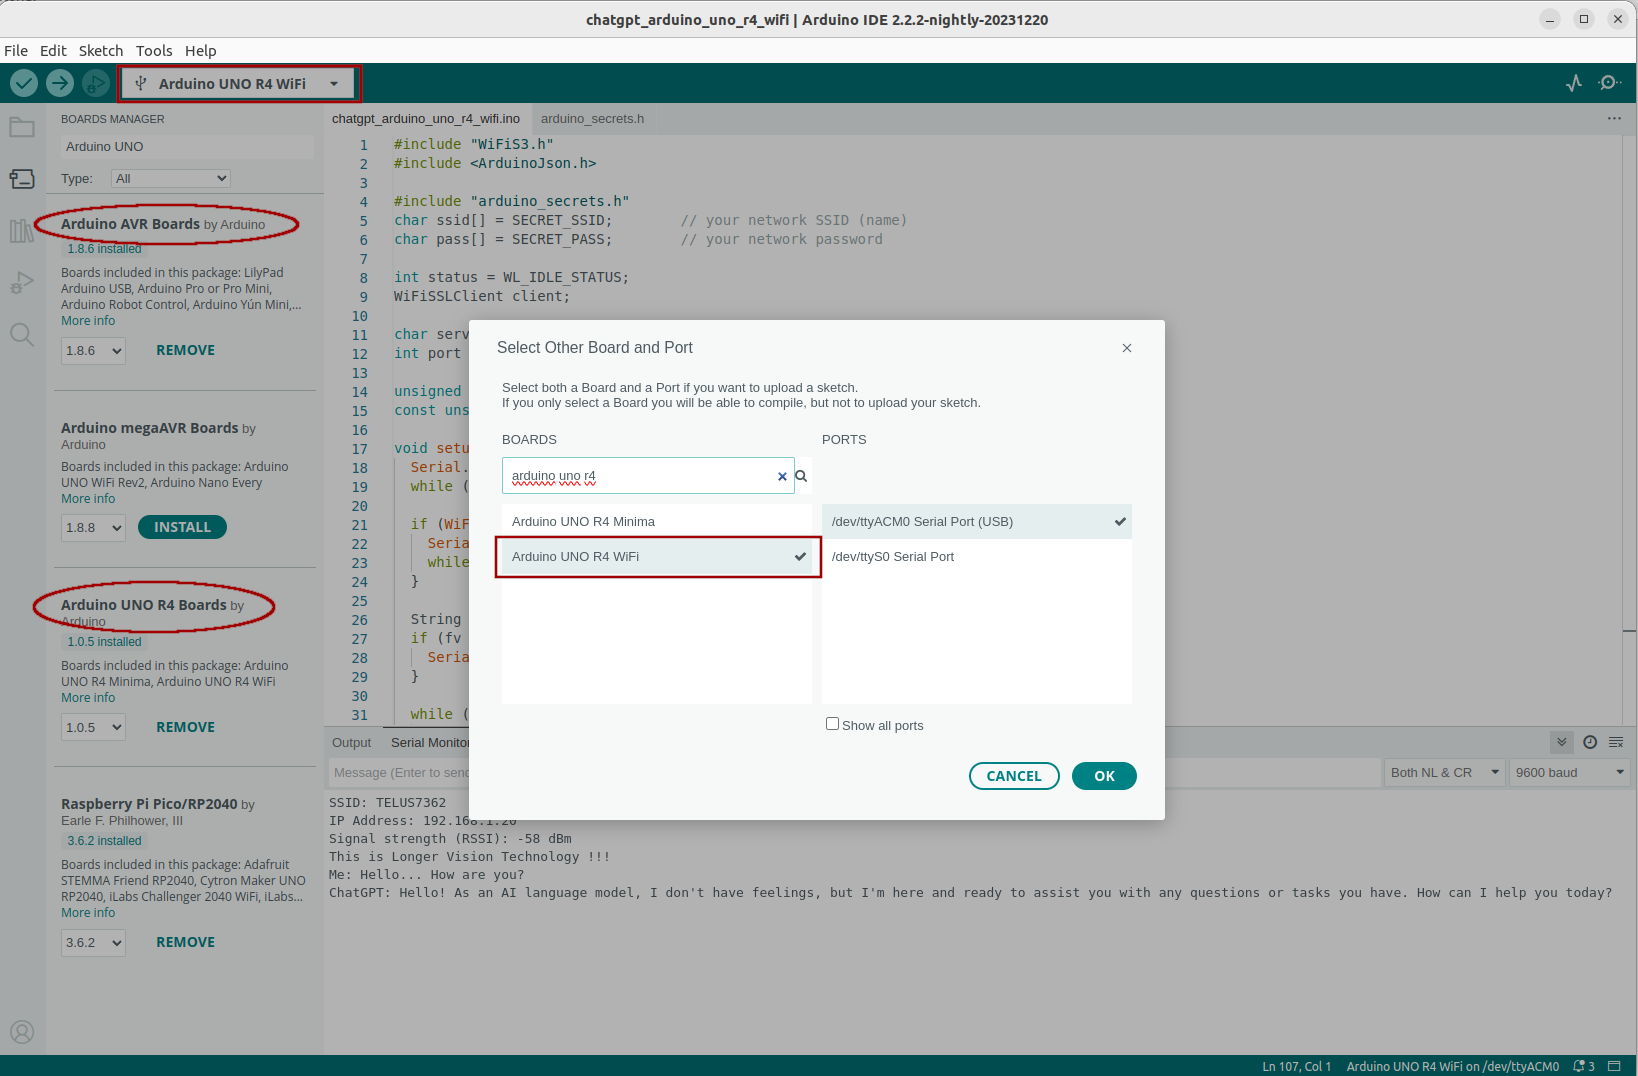1638x1076 pixels.
Task: Click the Serial Monitor message input field
Action: 855,773
